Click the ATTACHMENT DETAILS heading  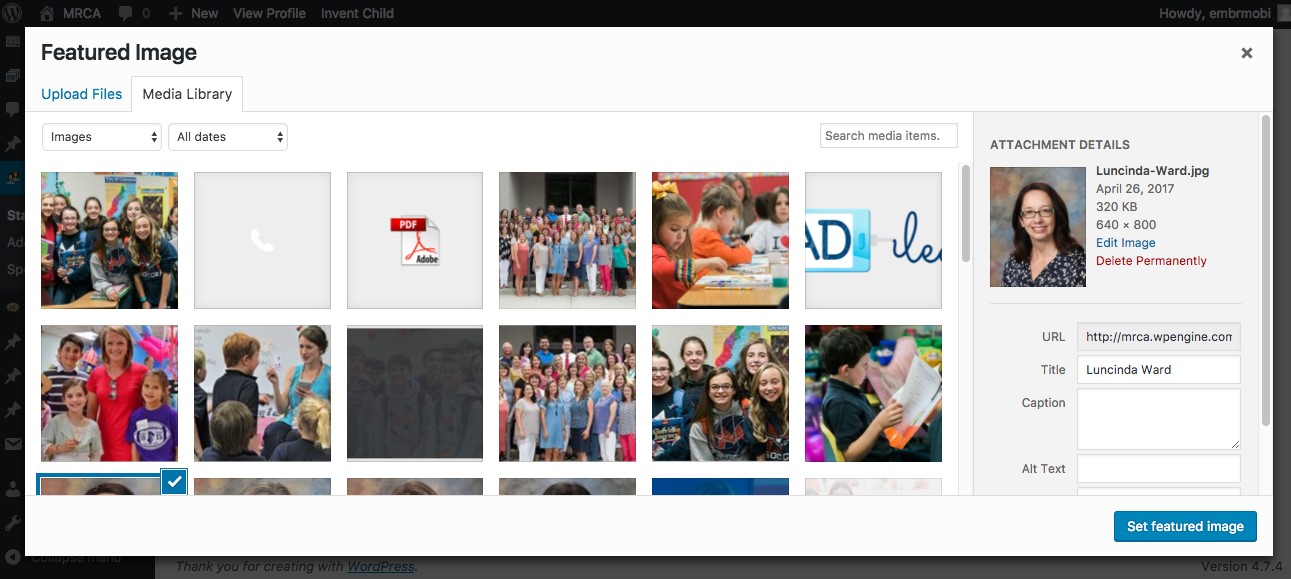(x=1060, y=145)
